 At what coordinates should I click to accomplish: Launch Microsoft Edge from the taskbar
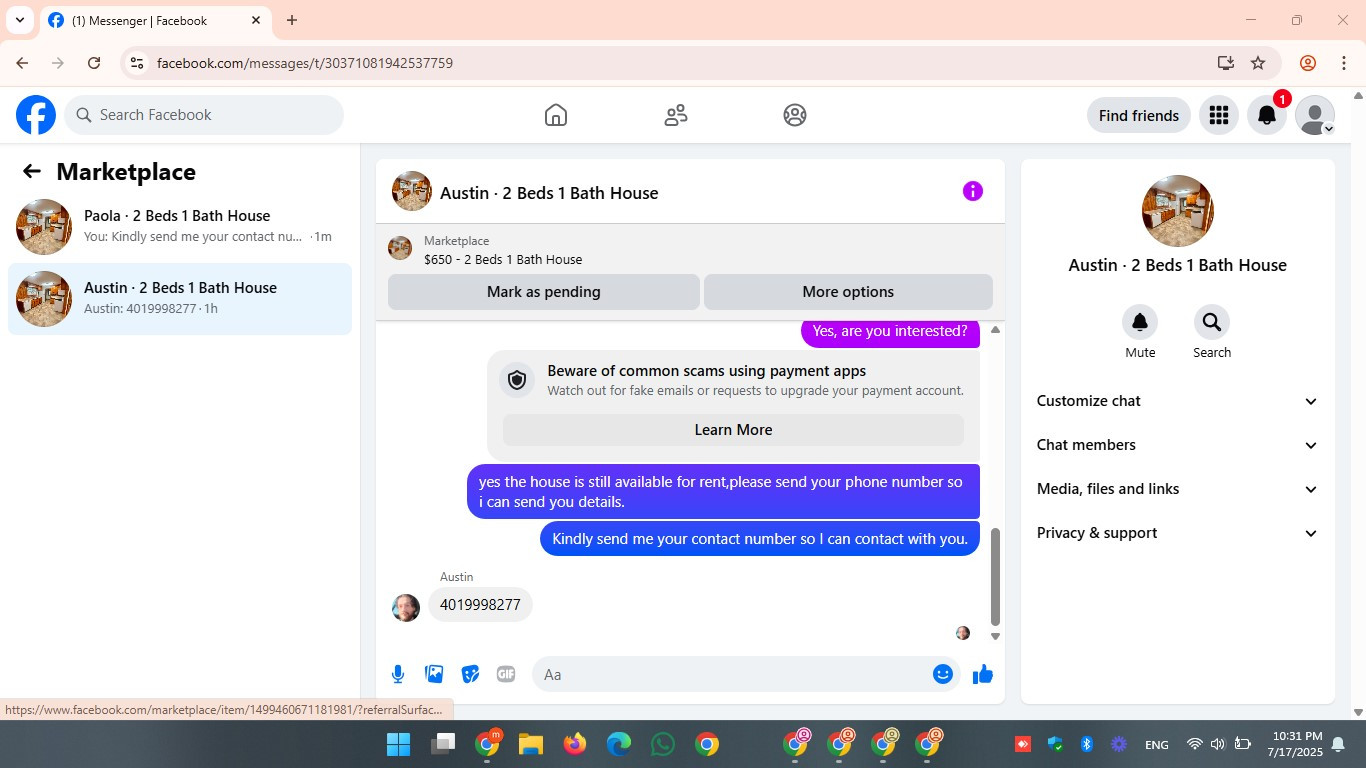pos(619,744)
